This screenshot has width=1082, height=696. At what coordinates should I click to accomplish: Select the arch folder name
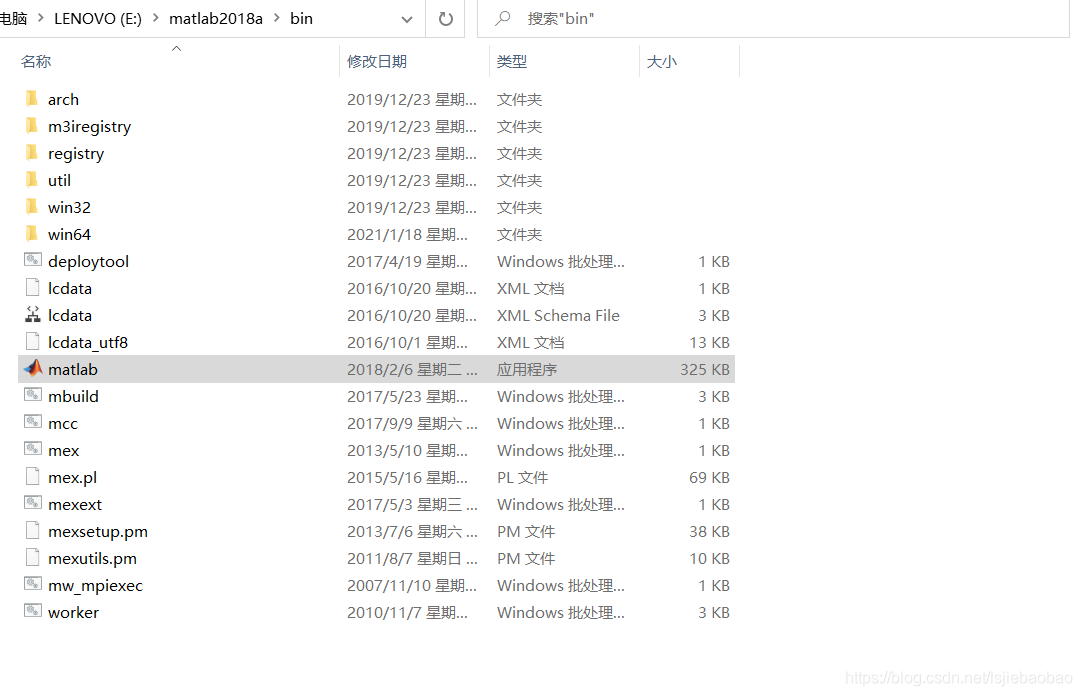(x=63, y=99)
